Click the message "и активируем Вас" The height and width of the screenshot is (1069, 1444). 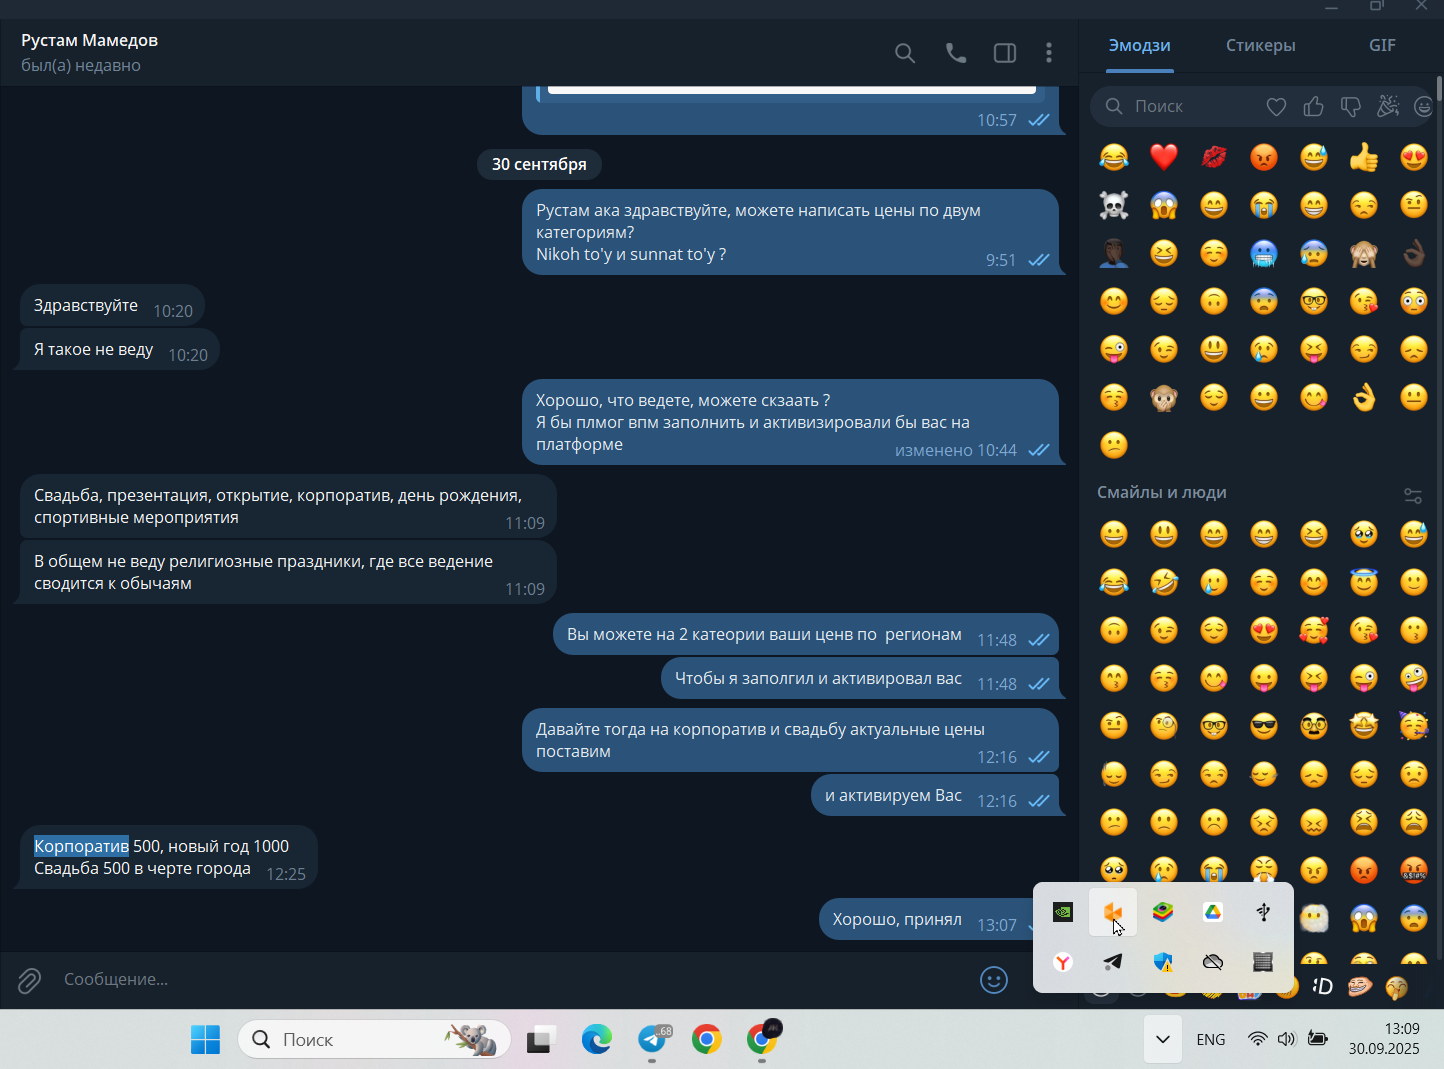coord(936,796)
